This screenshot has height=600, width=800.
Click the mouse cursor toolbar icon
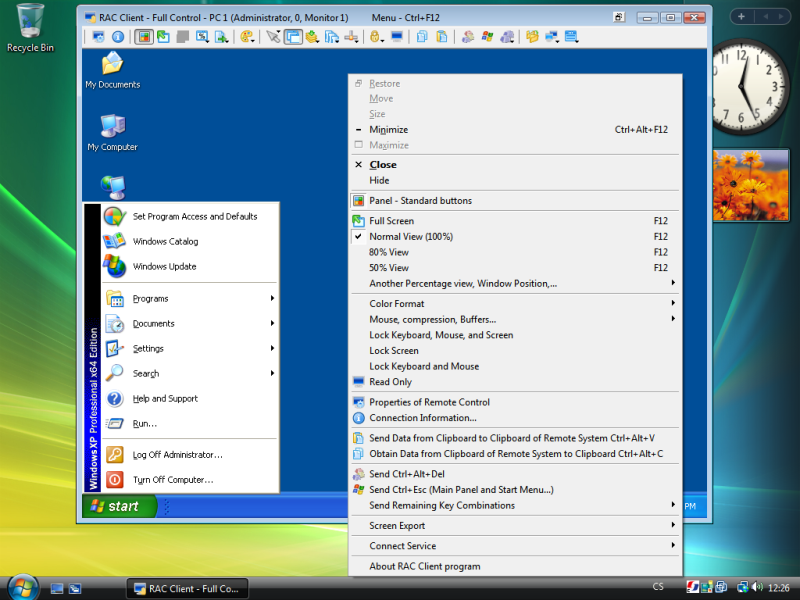pyautogui.click(x=273, y=37)
